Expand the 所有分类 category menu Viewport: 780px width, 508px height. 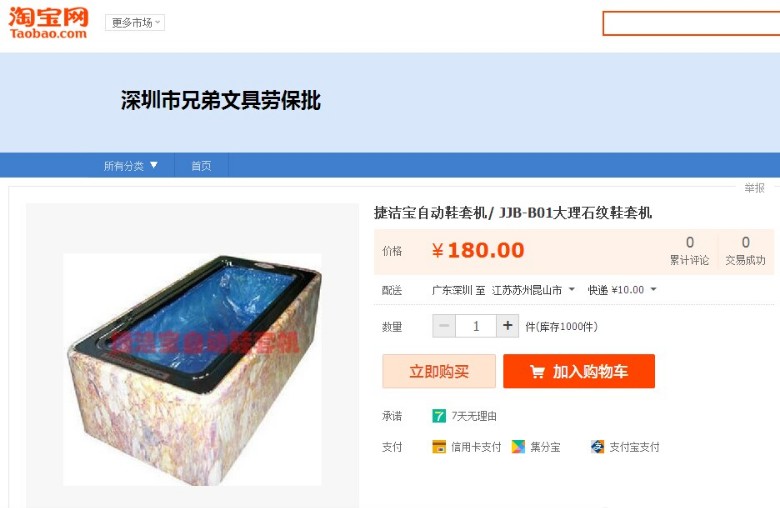[x=130, y=166]
